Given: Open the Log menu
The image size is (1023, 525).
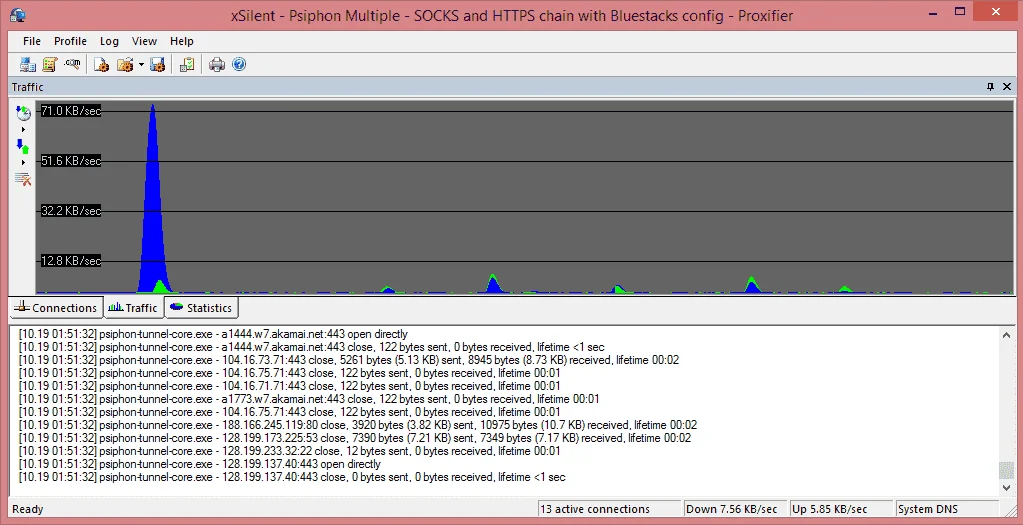Looking at the screenshot, I should click(109, 41).
